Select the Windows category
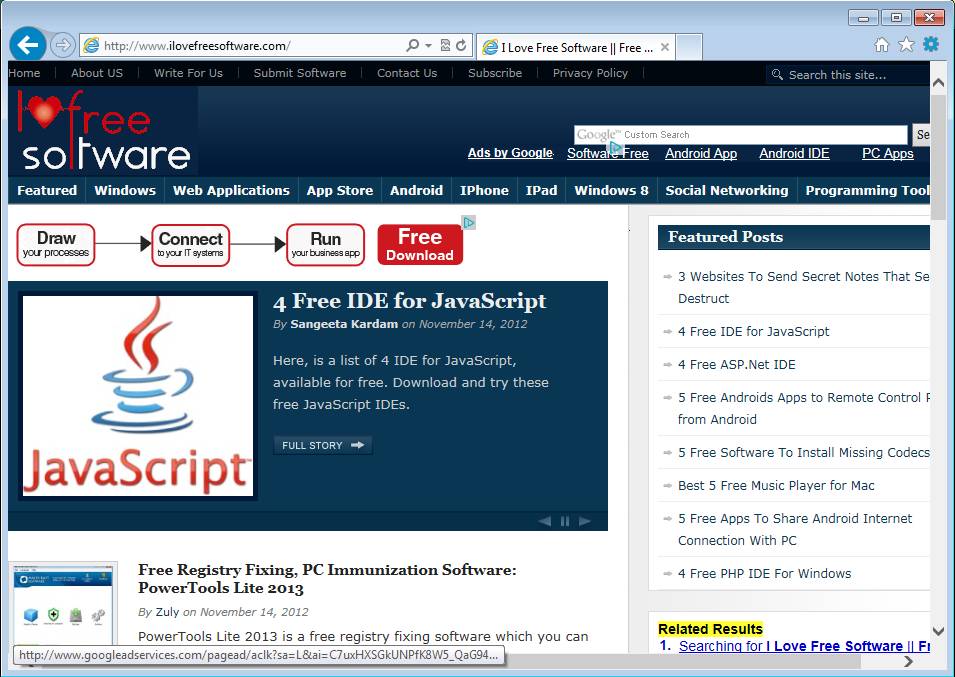955x677 pixels. tap(125, 191)
